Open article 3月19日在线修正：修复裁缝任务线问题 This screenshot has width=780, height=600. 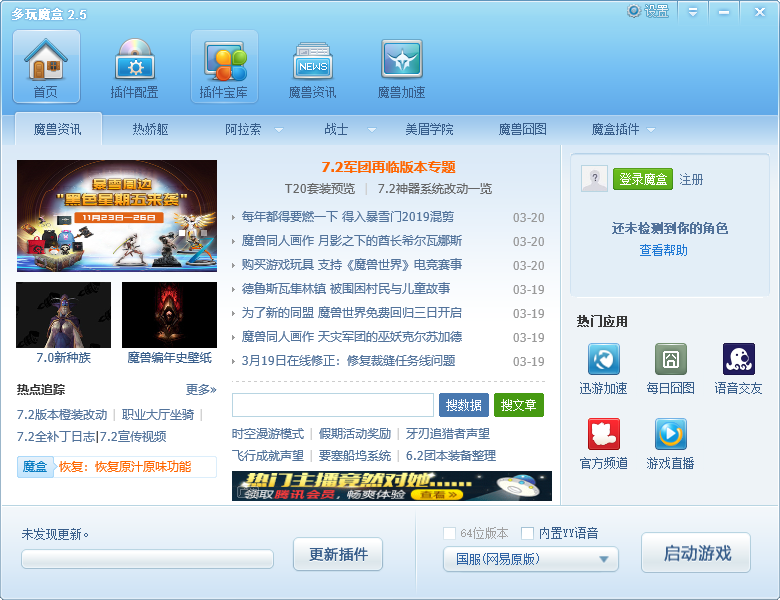(348, 361)
